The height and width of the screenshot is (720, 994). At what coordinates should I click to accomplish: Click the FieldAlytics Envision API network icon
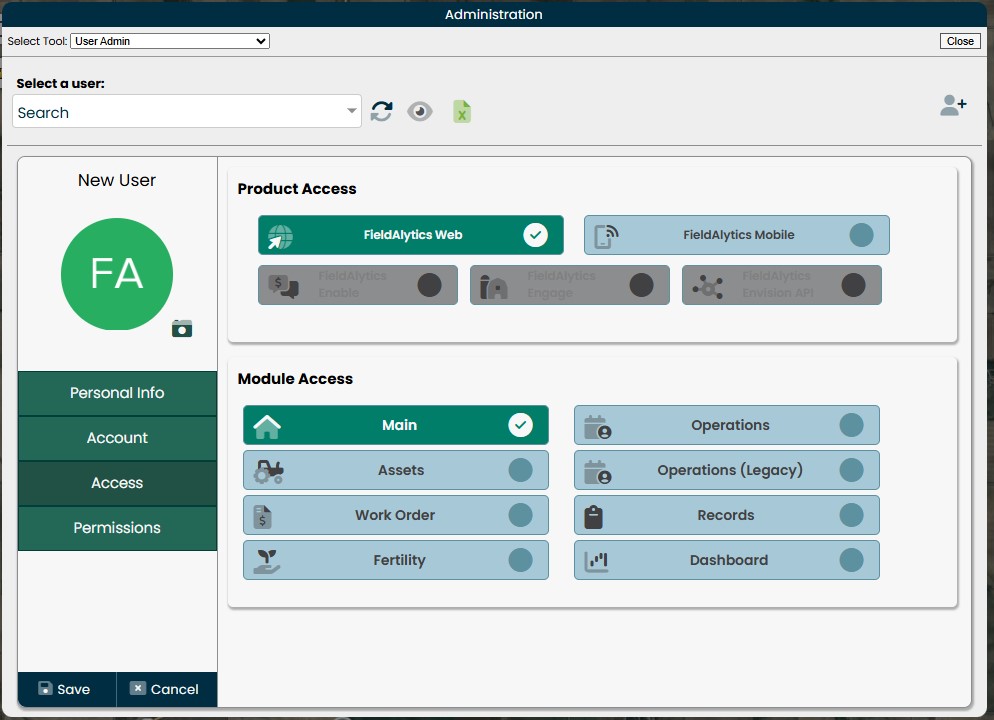707,286
